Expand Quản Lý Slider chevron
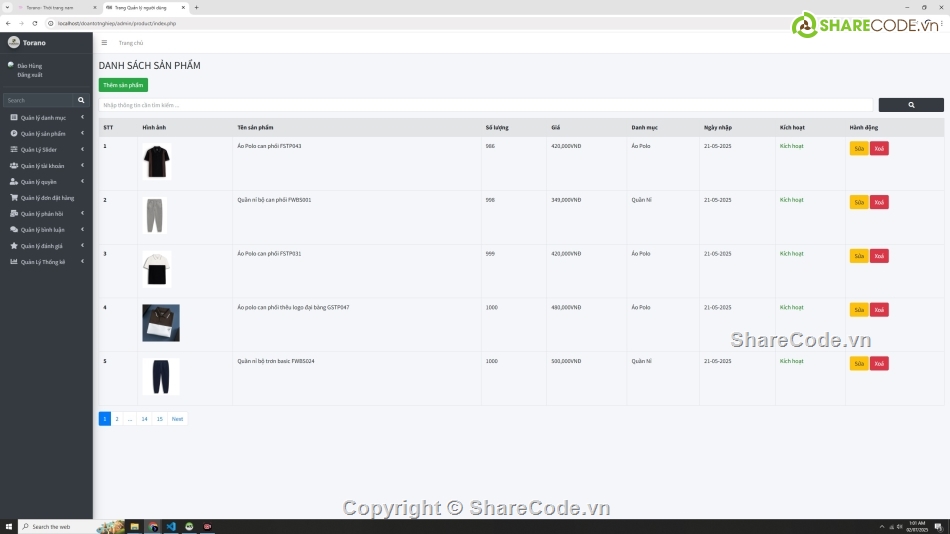This screenshot has height=534, width=950. (x=82, y=149)
